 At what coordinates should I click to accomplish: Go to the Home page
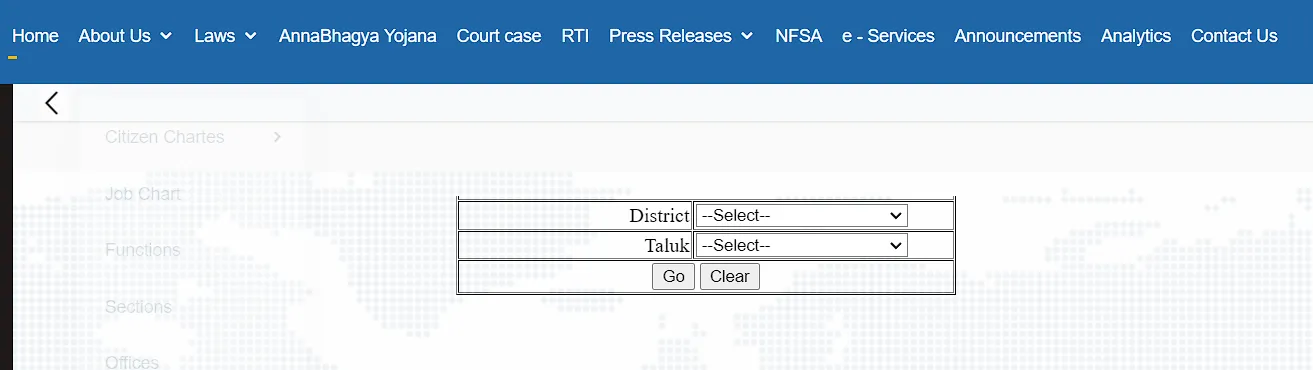[x=35, y=36]
